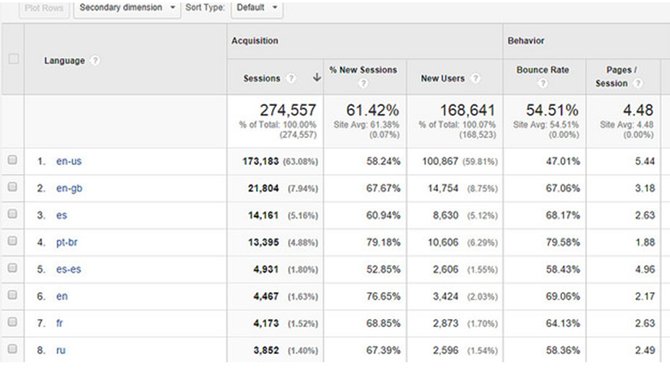The height and width of the screenshot is (369, 670).
Task: Open the es-es language link
Action: tap(68, 269)
